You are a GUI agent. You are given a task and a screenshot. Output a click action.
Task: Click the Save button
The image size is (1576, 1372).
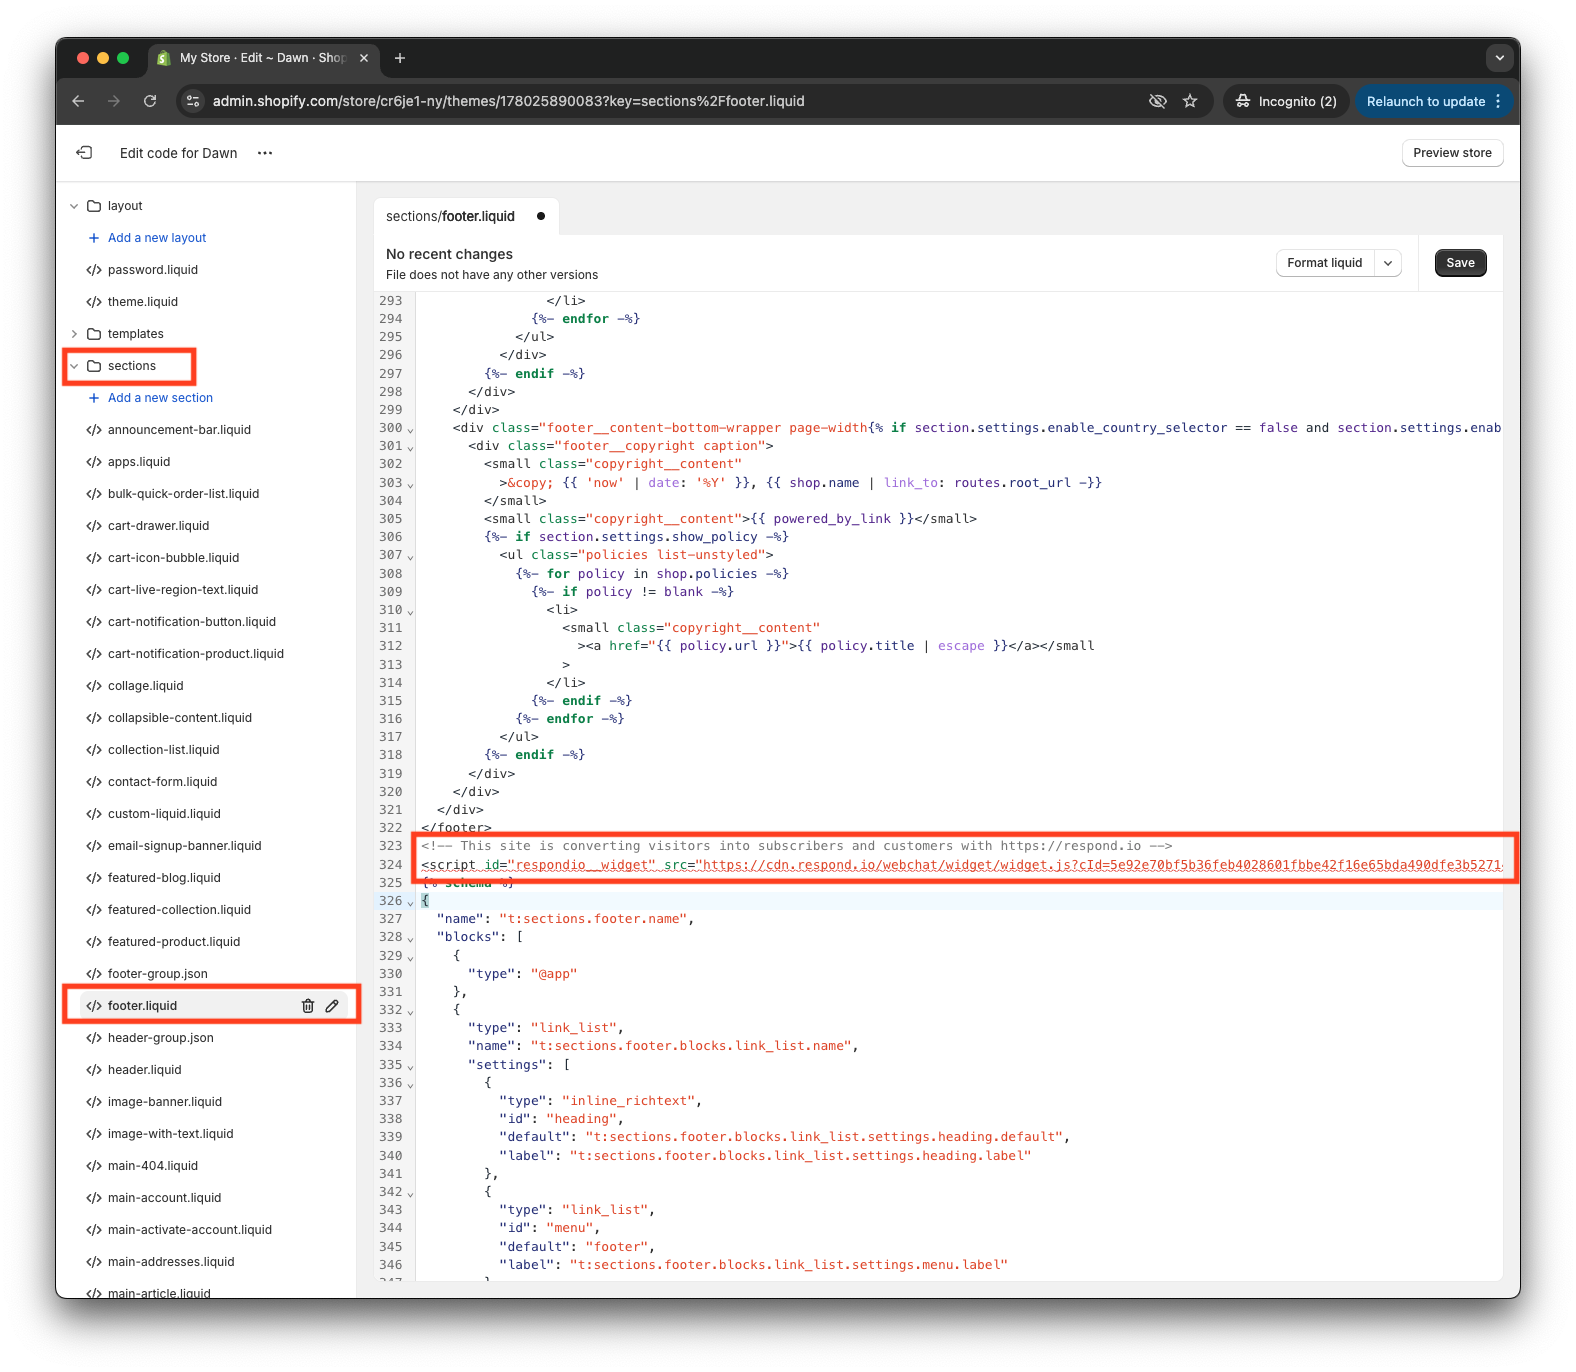[1460, 263]
